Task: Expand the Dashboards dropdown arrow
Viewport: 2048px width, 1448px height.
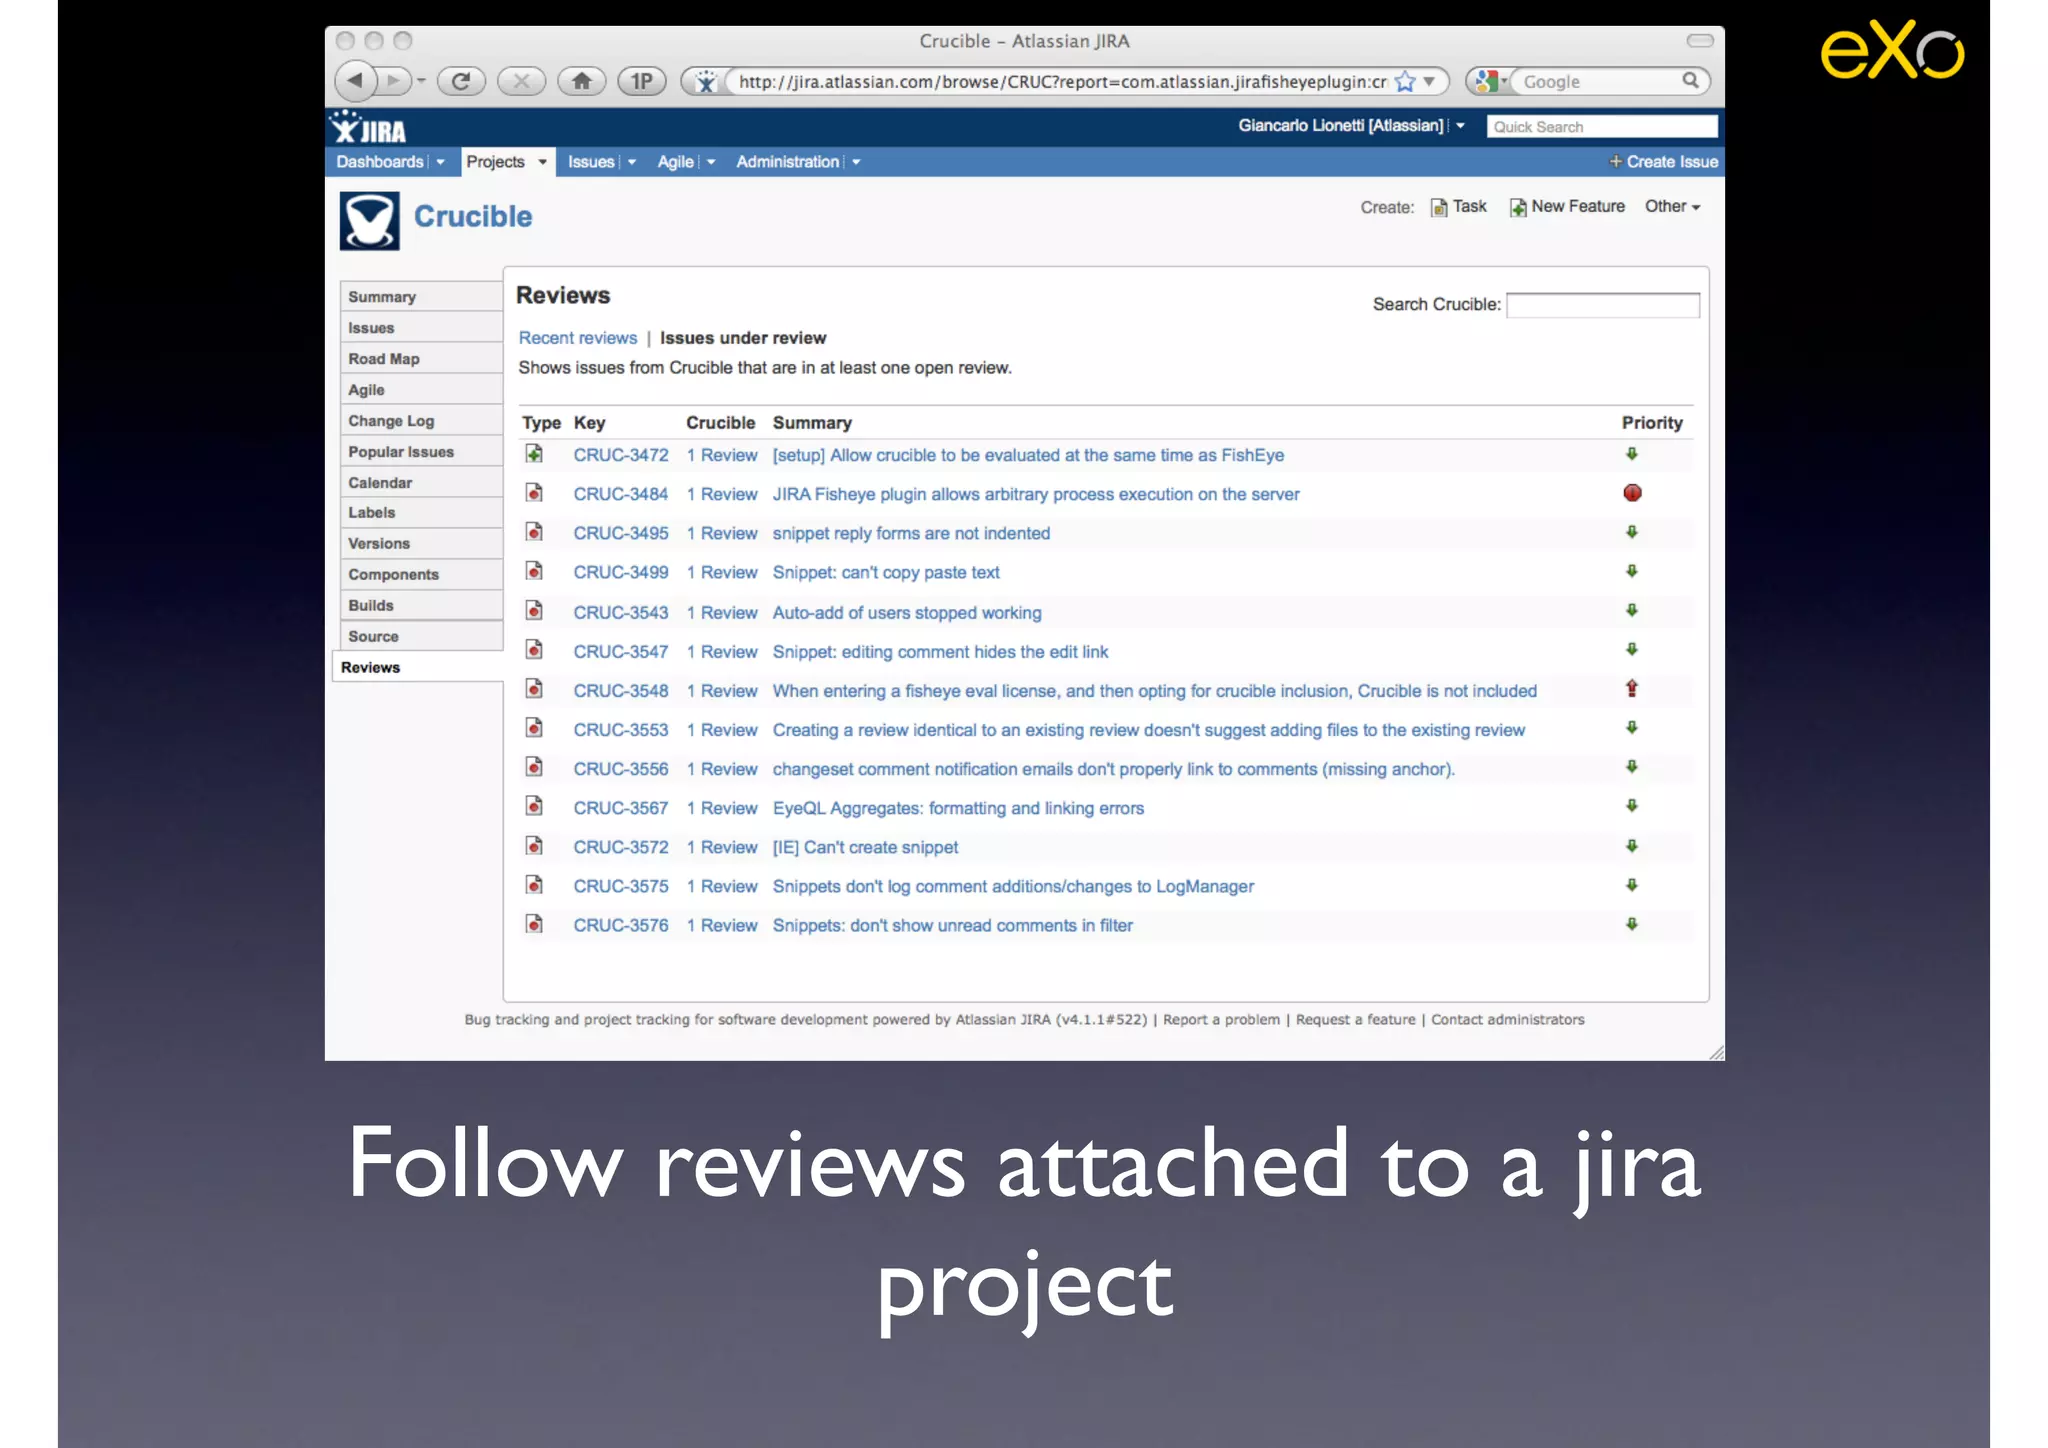Action: click(x=440, y=162)
